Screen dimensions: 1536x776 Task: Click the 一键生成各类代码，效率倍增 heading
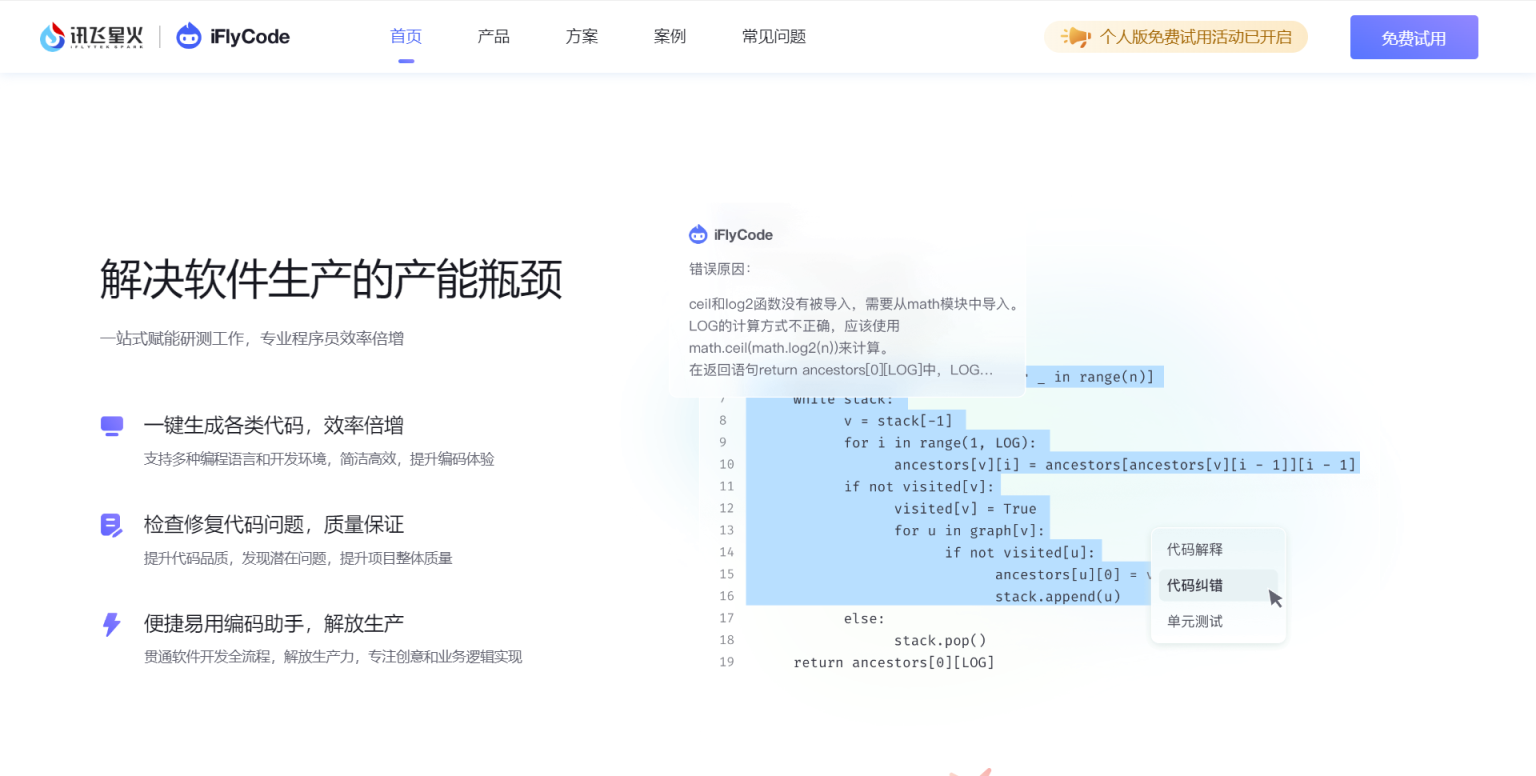coord(274,425)
